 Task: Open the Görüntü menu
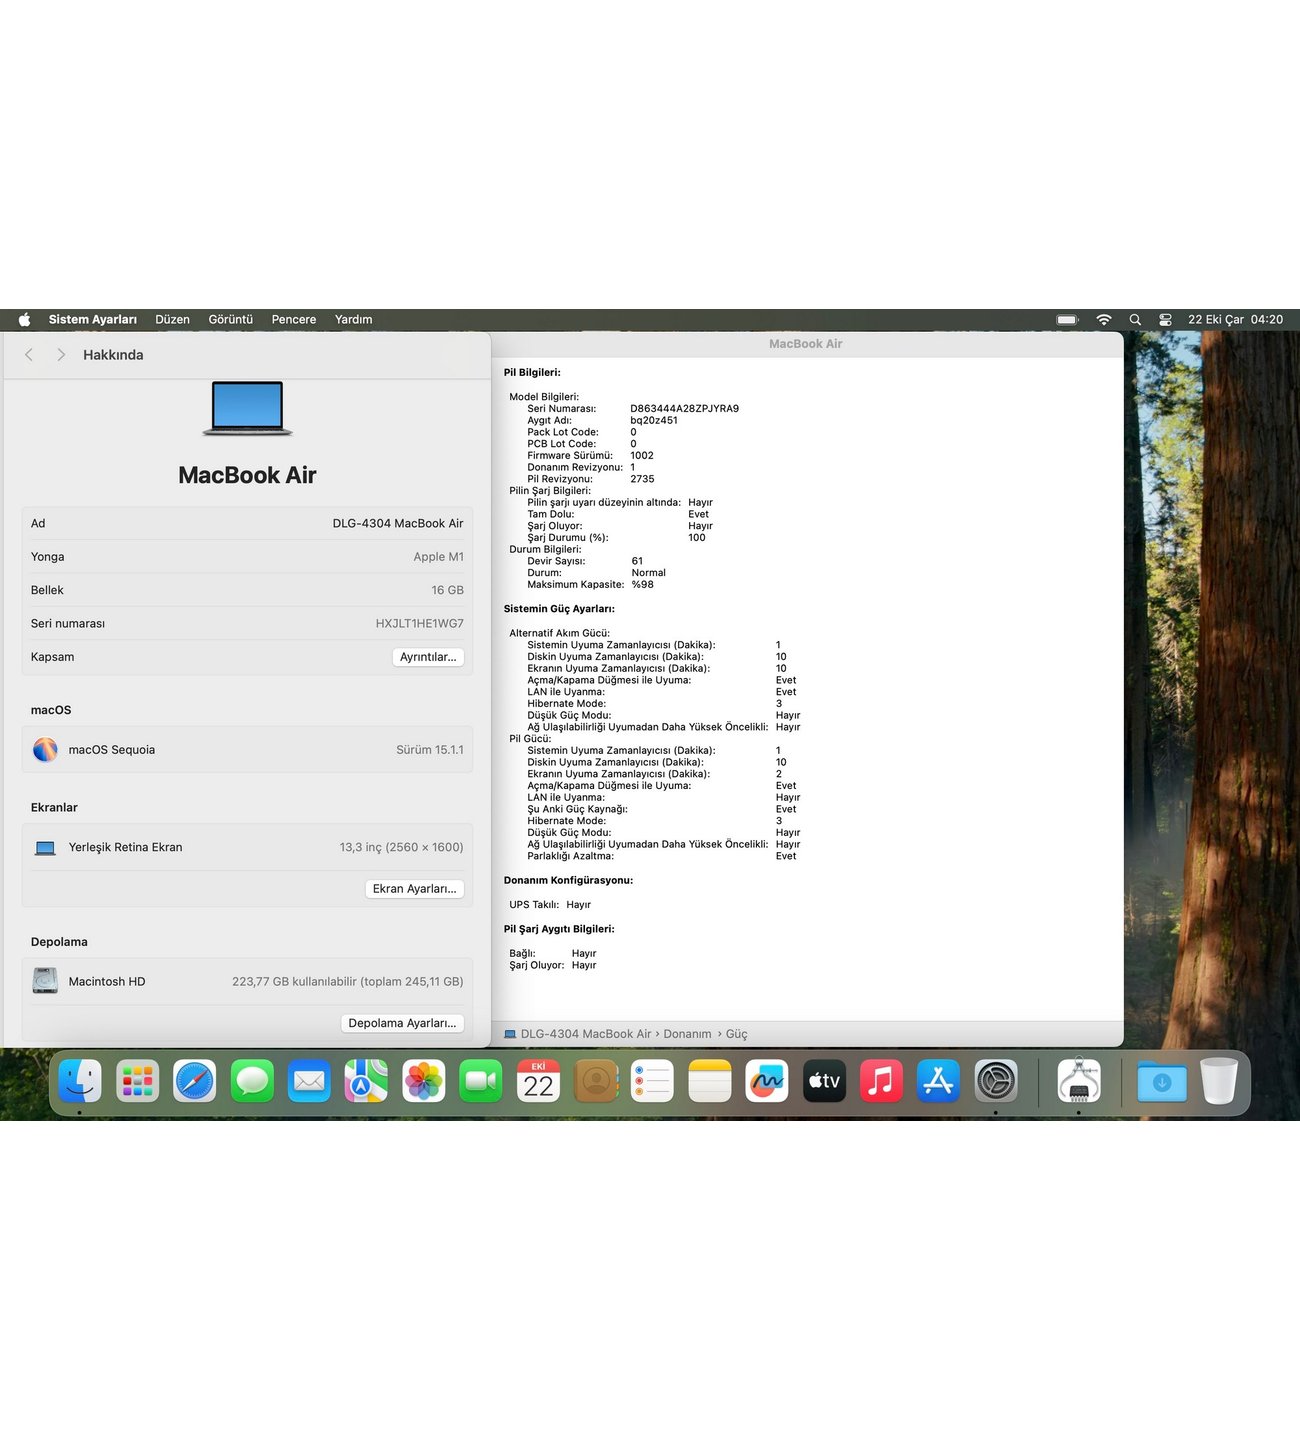(x=230, y=320)
